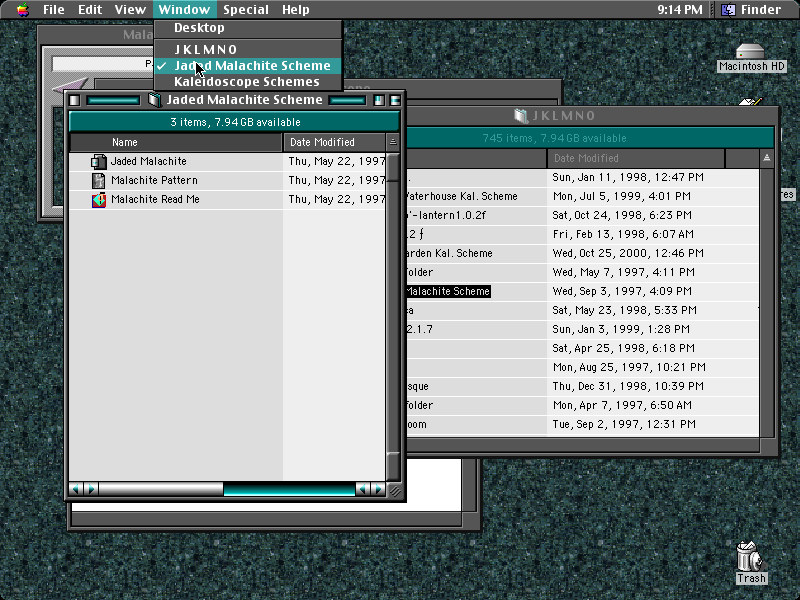The image size is (800, 600).
Task: Select the Malachite Pattern file icon
Action: tap(98, 181)
